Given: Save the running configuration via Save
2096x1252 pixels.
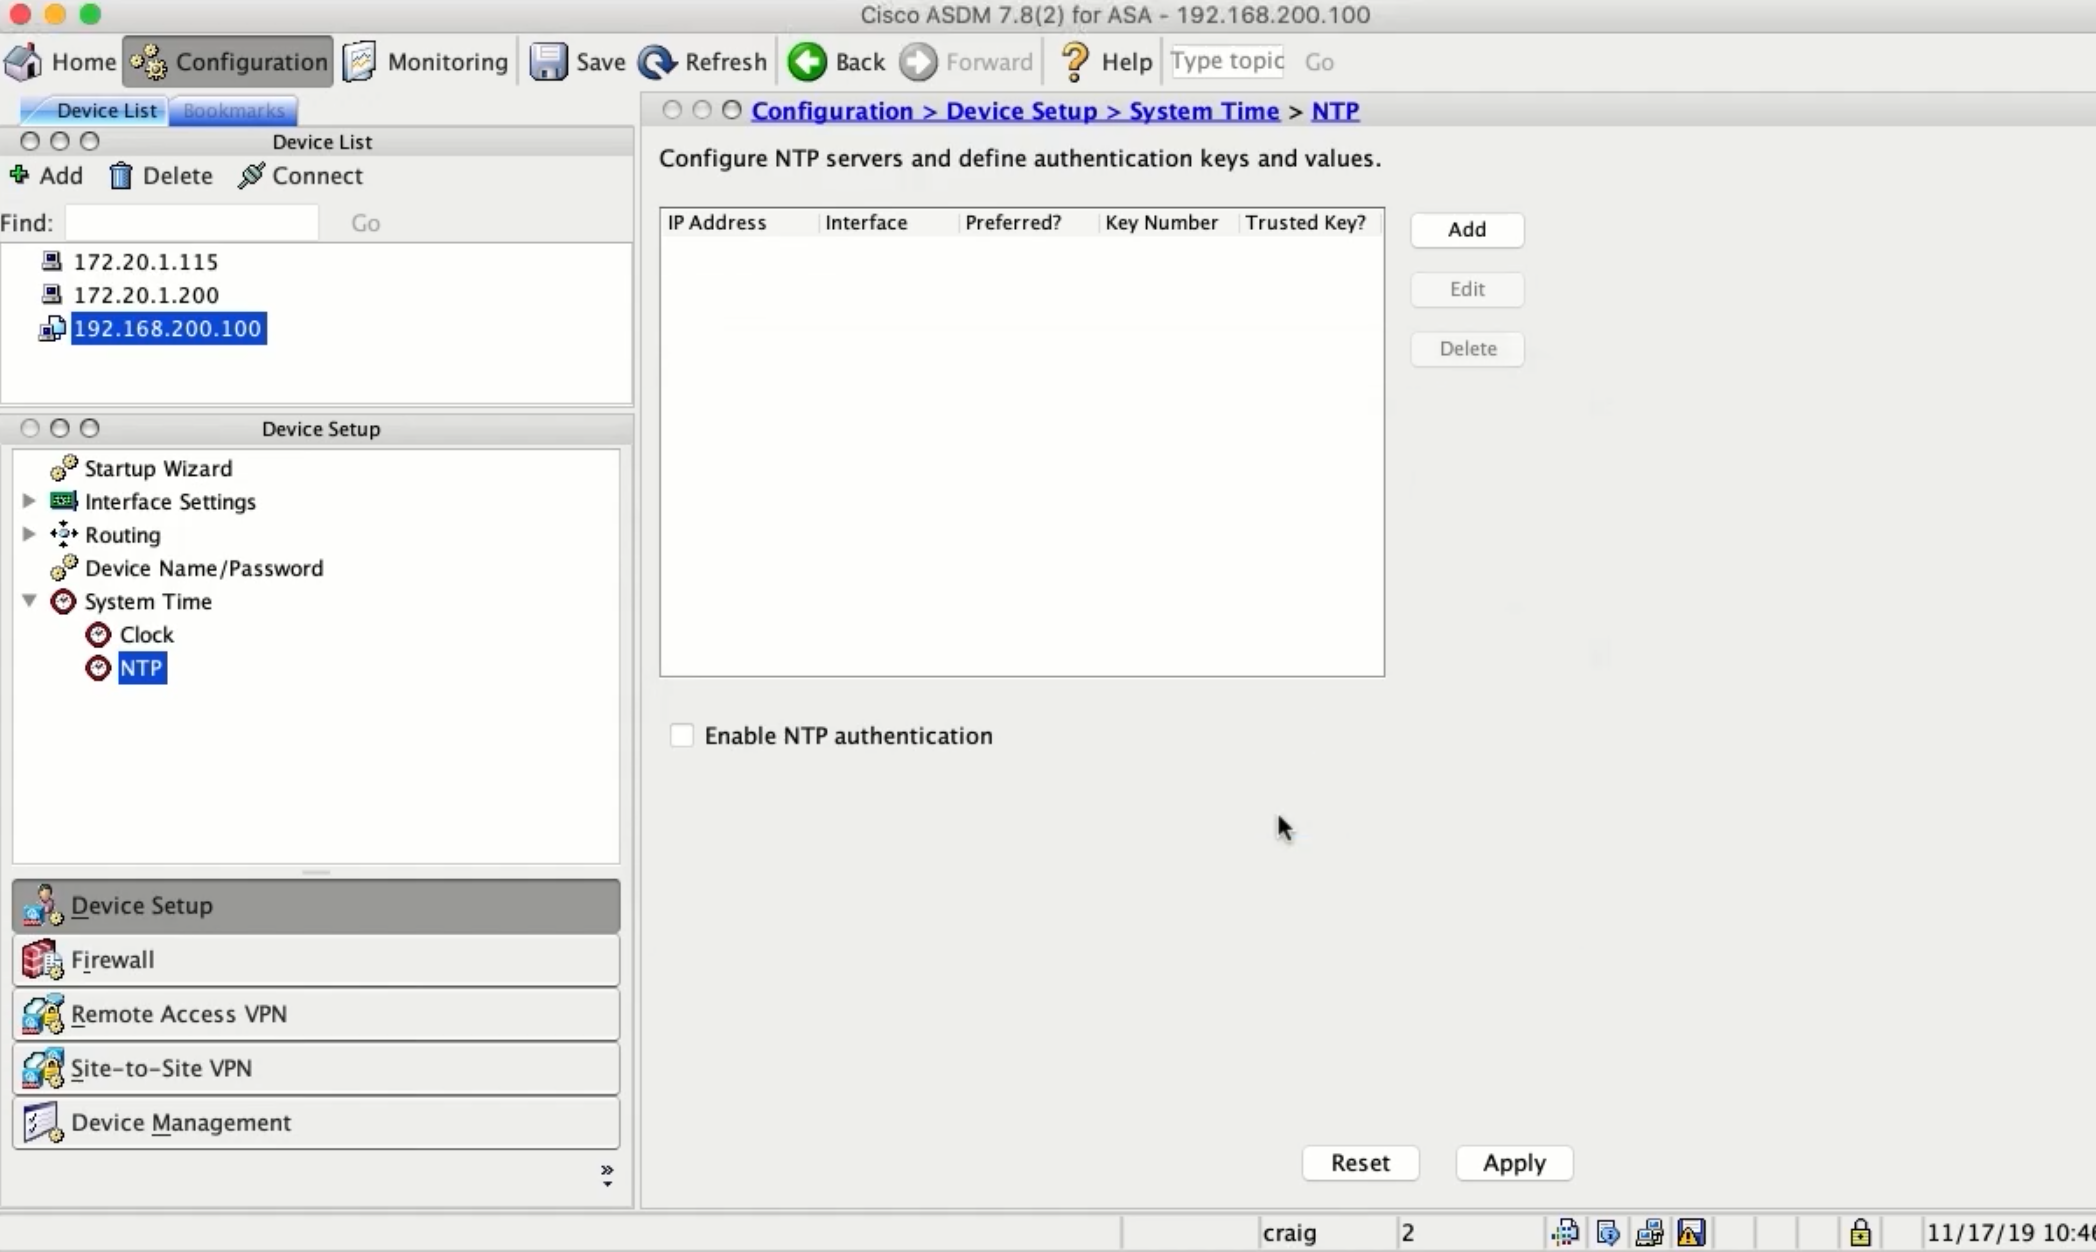Looking at the screenshot, I should (x=577, y=62).
